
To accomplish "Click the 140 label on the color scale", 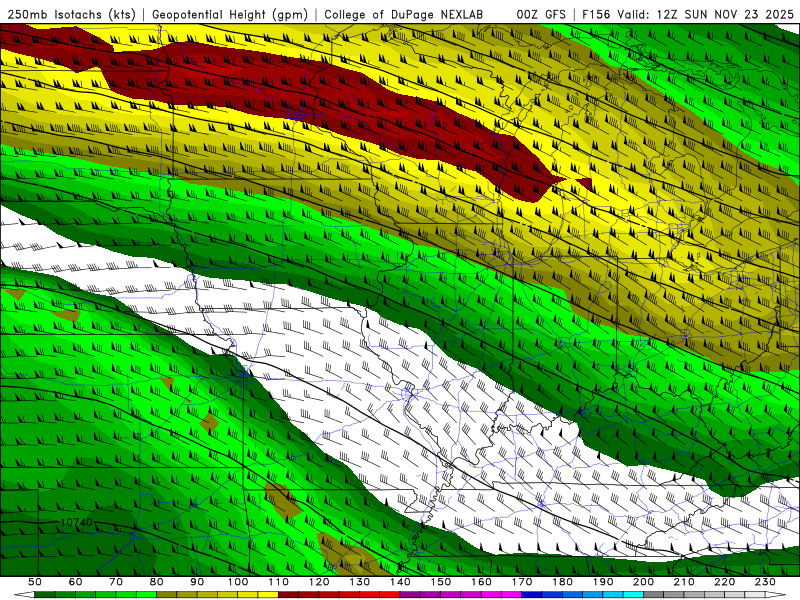I will (x=400, y=582).
